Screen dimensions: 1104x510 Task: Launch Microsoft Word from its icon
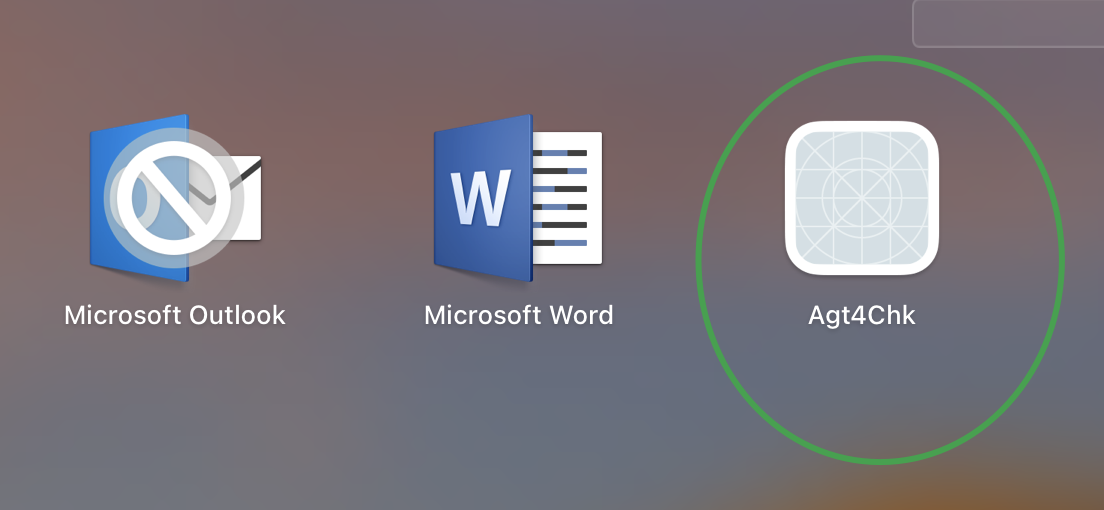[x=518, y=196]
